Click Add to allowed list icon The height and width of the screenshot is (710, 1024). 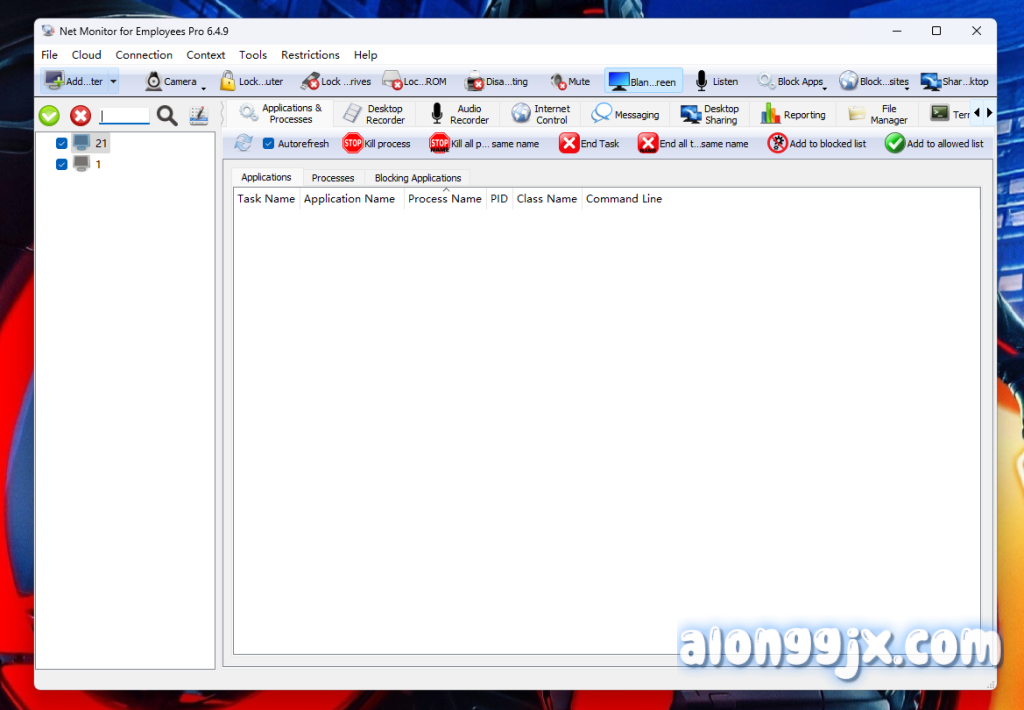click(x=894, y=144)
